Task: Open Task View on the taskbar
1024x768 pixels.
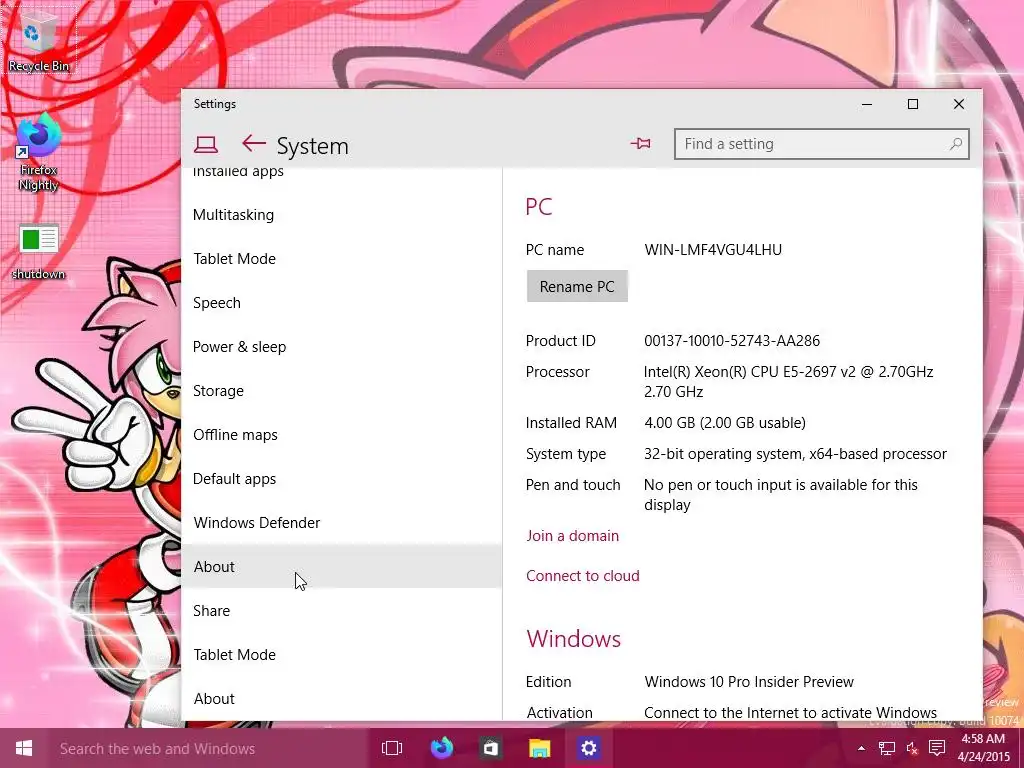Action: [392, 748]
